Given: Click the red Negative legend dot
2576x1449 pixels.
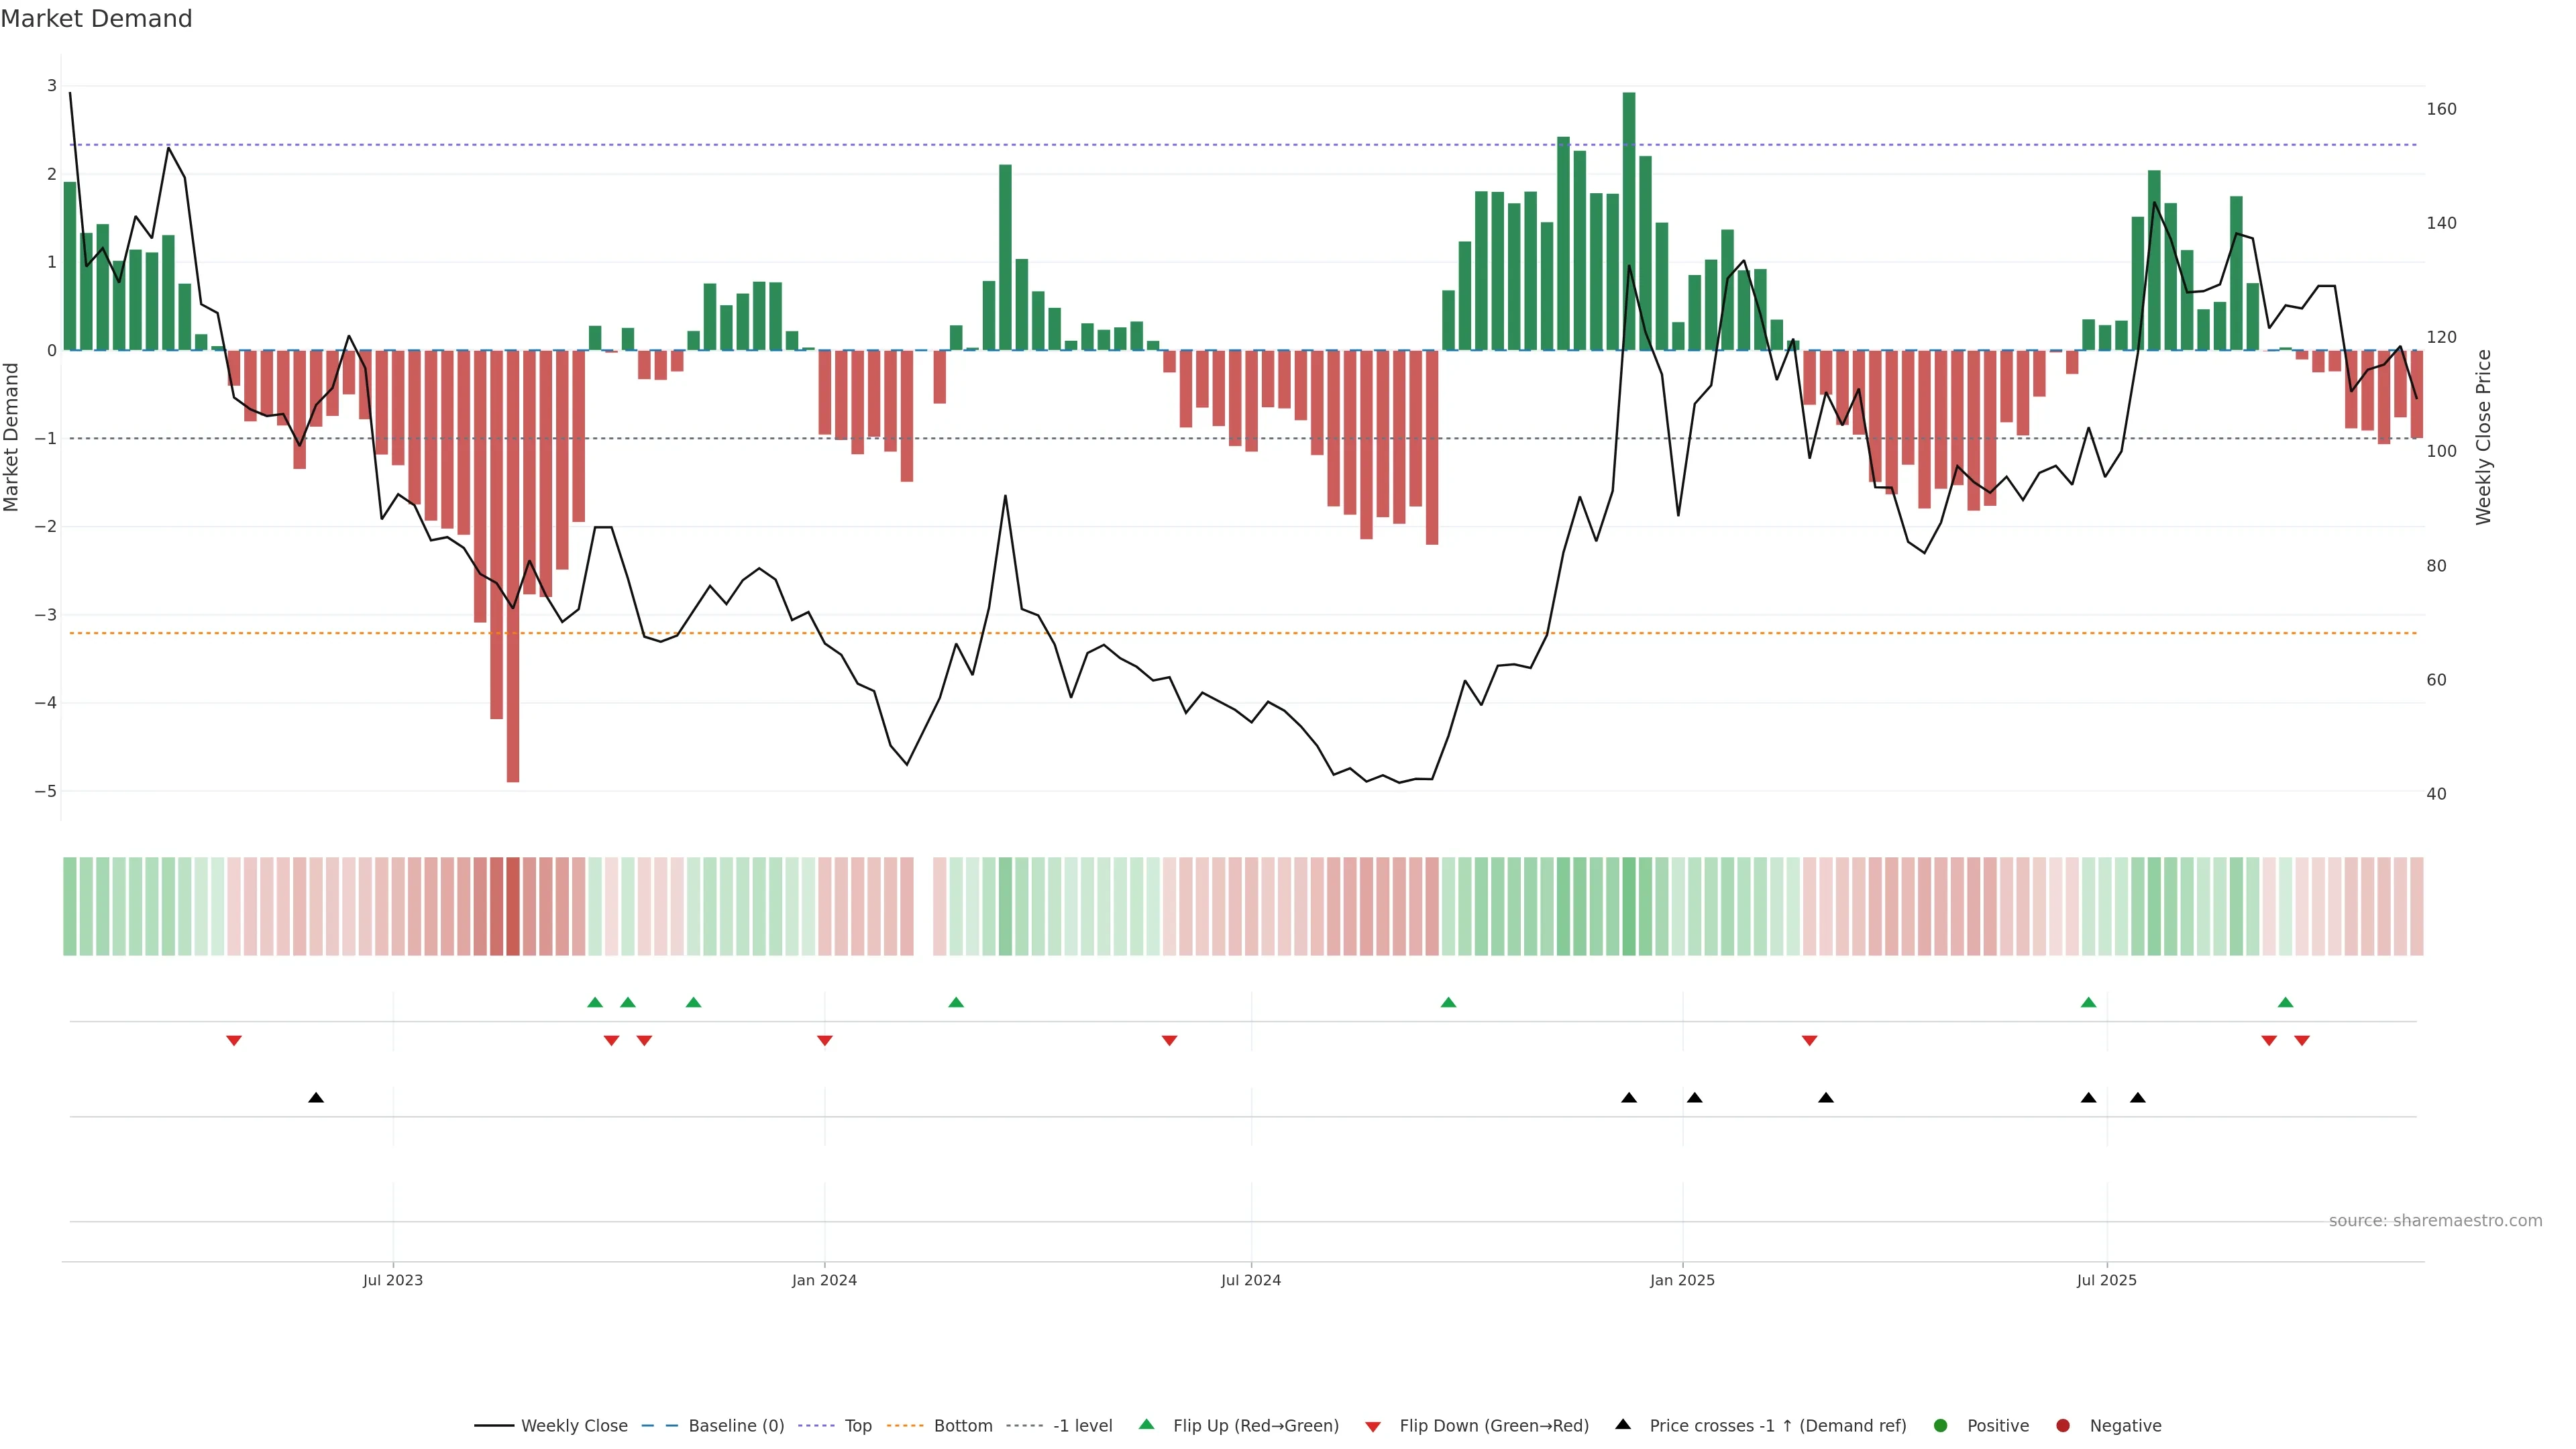Looking at the screenshot, I should tap(2063, 1426).
